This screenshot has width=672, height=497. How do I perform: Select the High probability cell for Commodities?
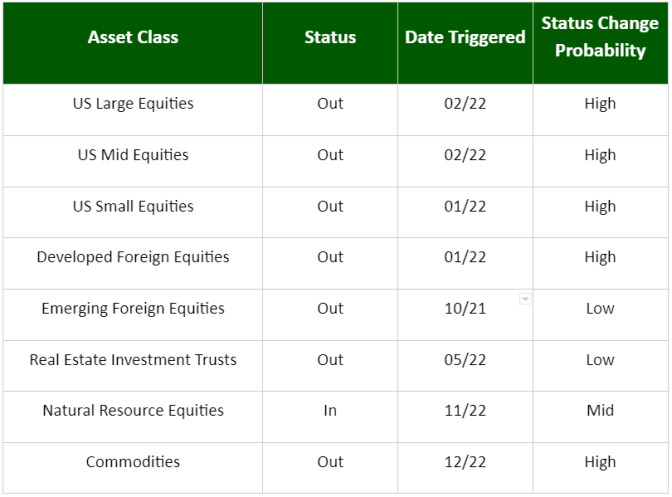click(600, 467)
